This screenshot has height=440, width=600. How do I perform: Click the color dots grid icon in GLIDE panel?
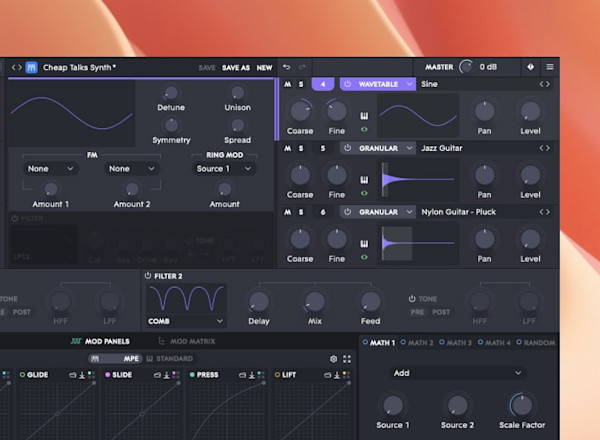pyautogui.click(x=91, y=375)
